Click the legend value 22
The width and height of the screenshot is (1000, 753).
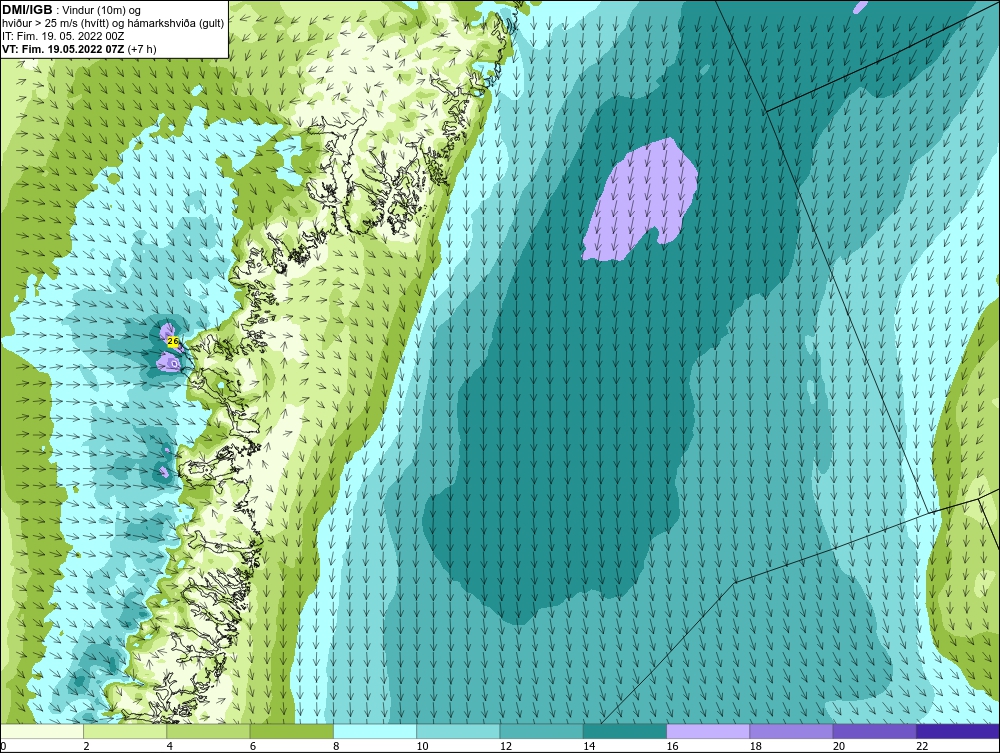click(922, 746)
